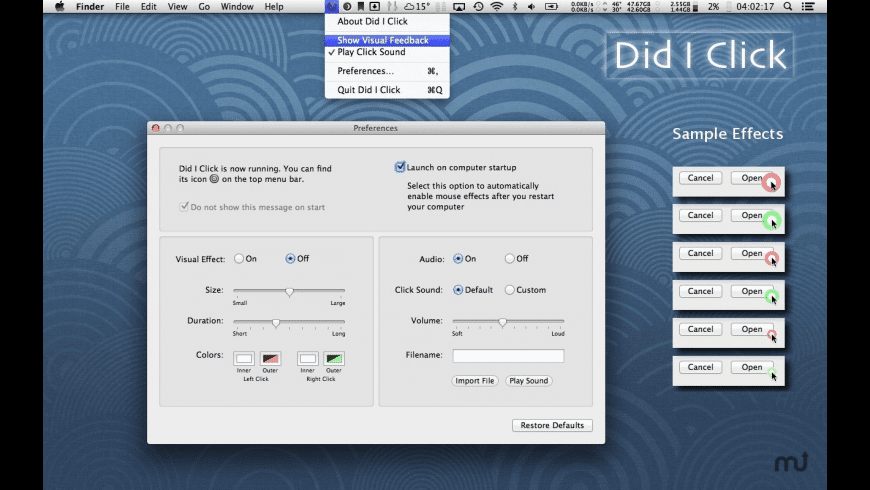
Task: Open the Edit menu
Action: 148,7
